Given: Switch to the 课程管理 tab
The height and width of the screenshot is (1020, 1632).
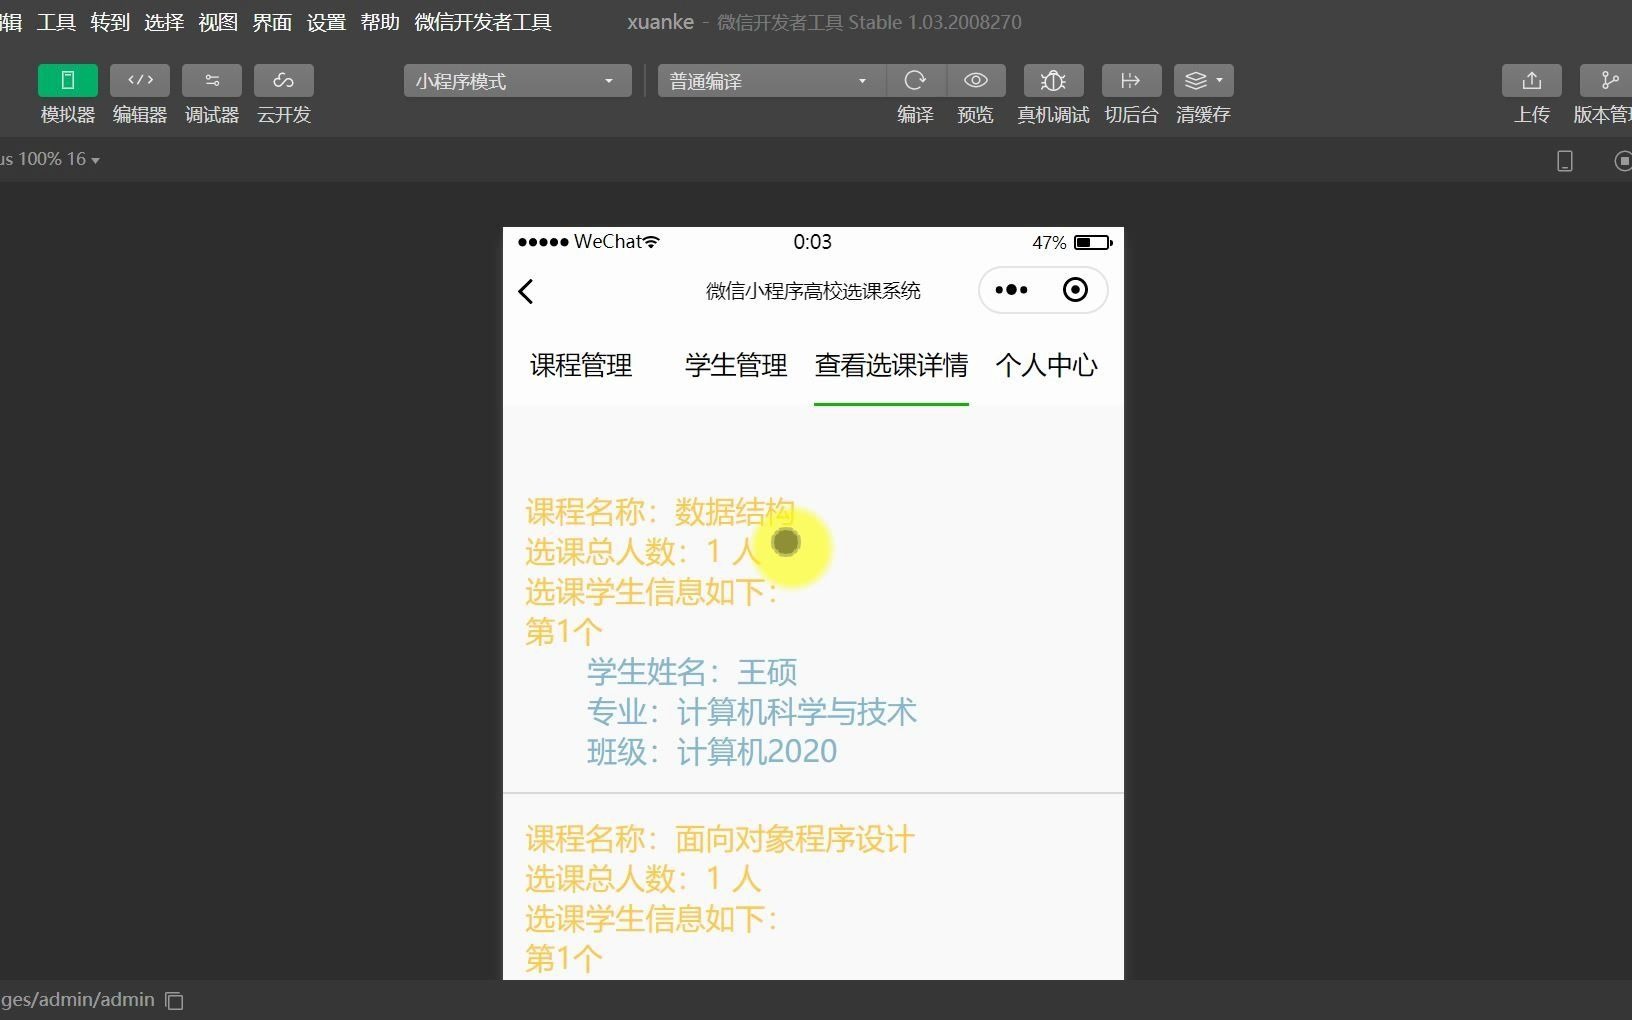Looking at the screenshot, I should 581,365.
